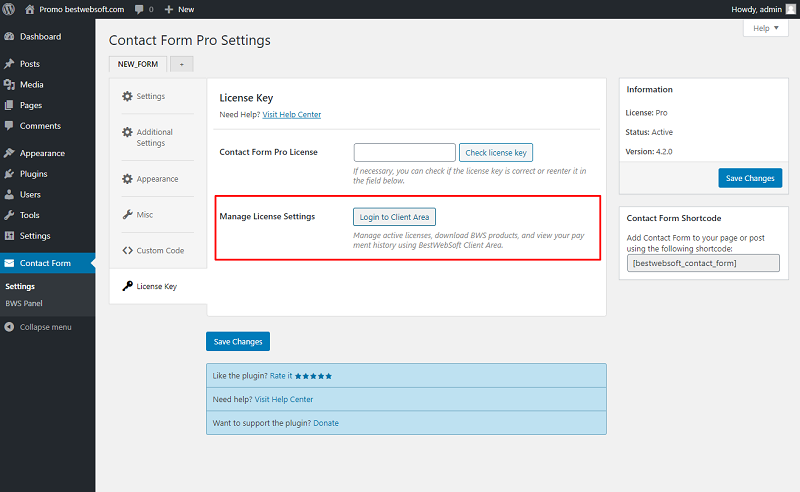Click Save Changes below the license panel
This screenshot has width=800, height=492.
click(x=238, y=341)
